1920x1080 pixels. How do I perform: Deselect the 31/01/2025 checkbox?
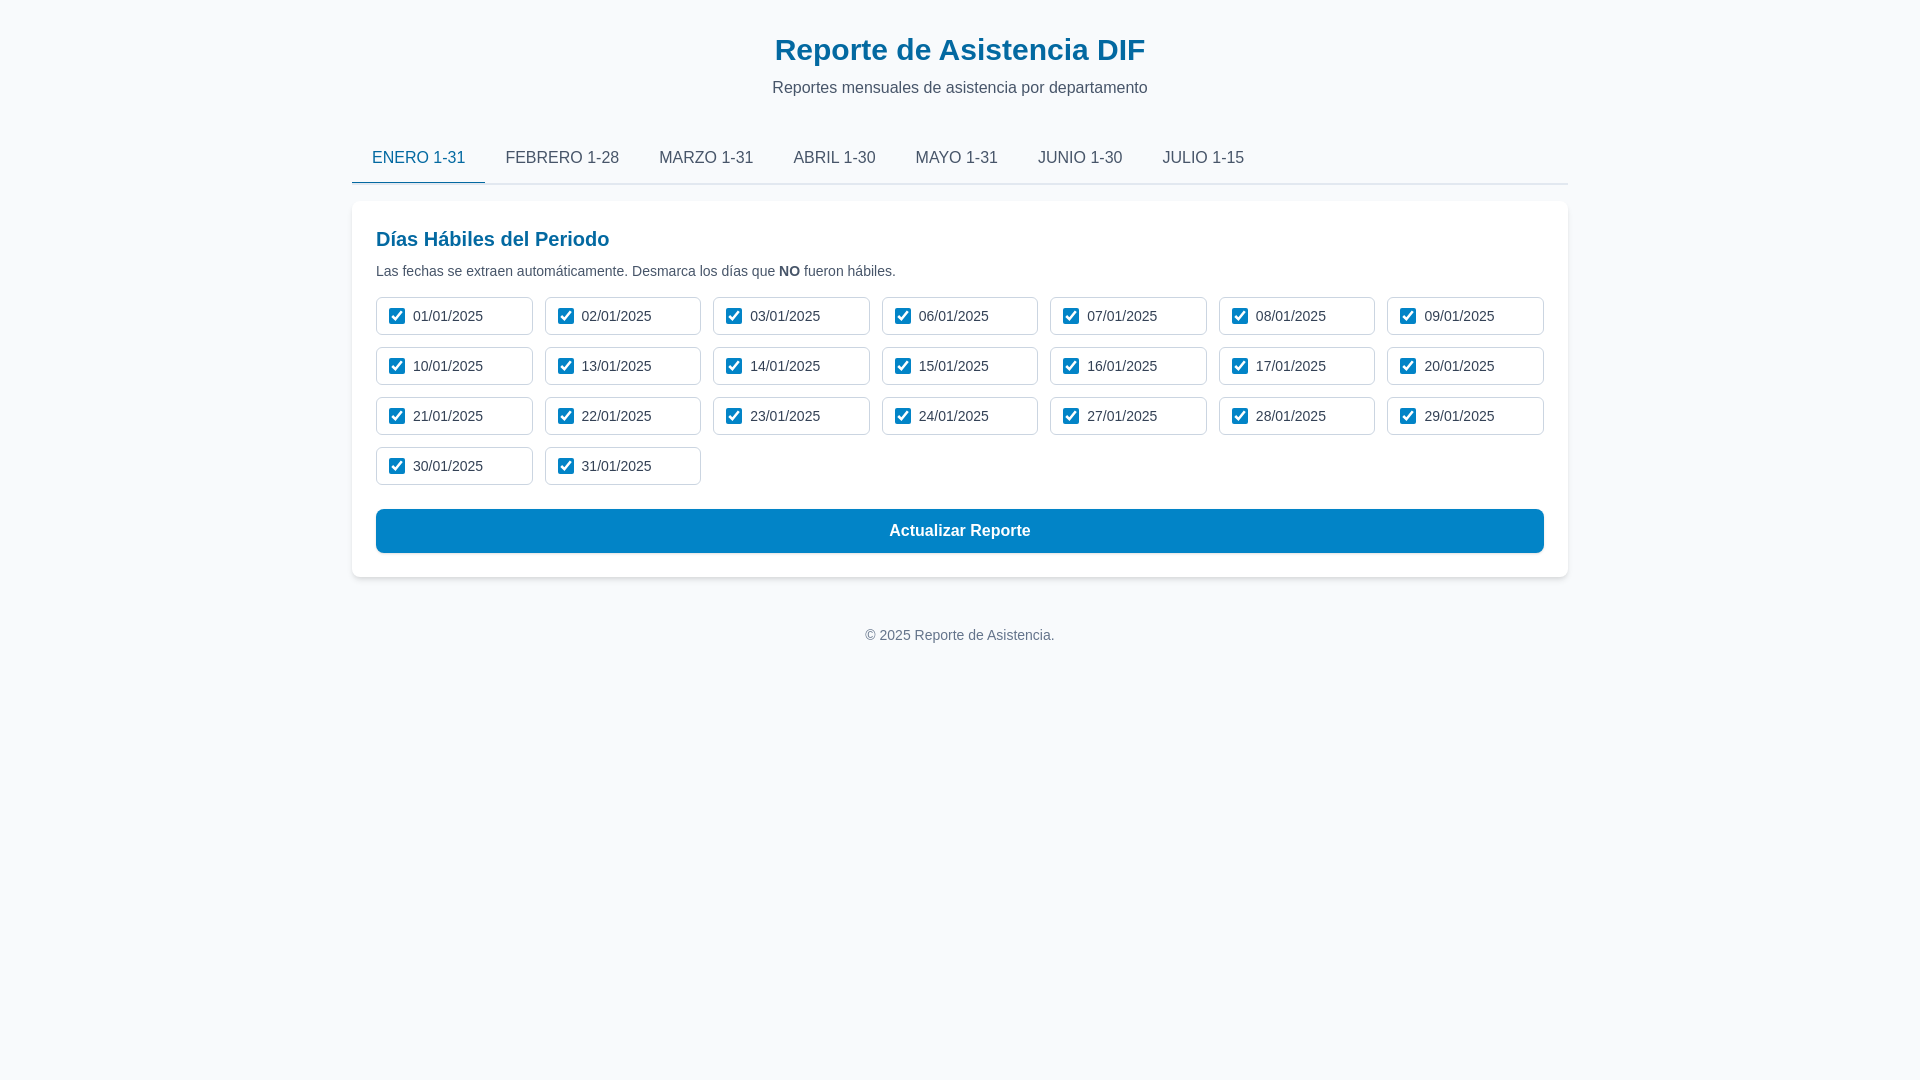click(566, 466)
